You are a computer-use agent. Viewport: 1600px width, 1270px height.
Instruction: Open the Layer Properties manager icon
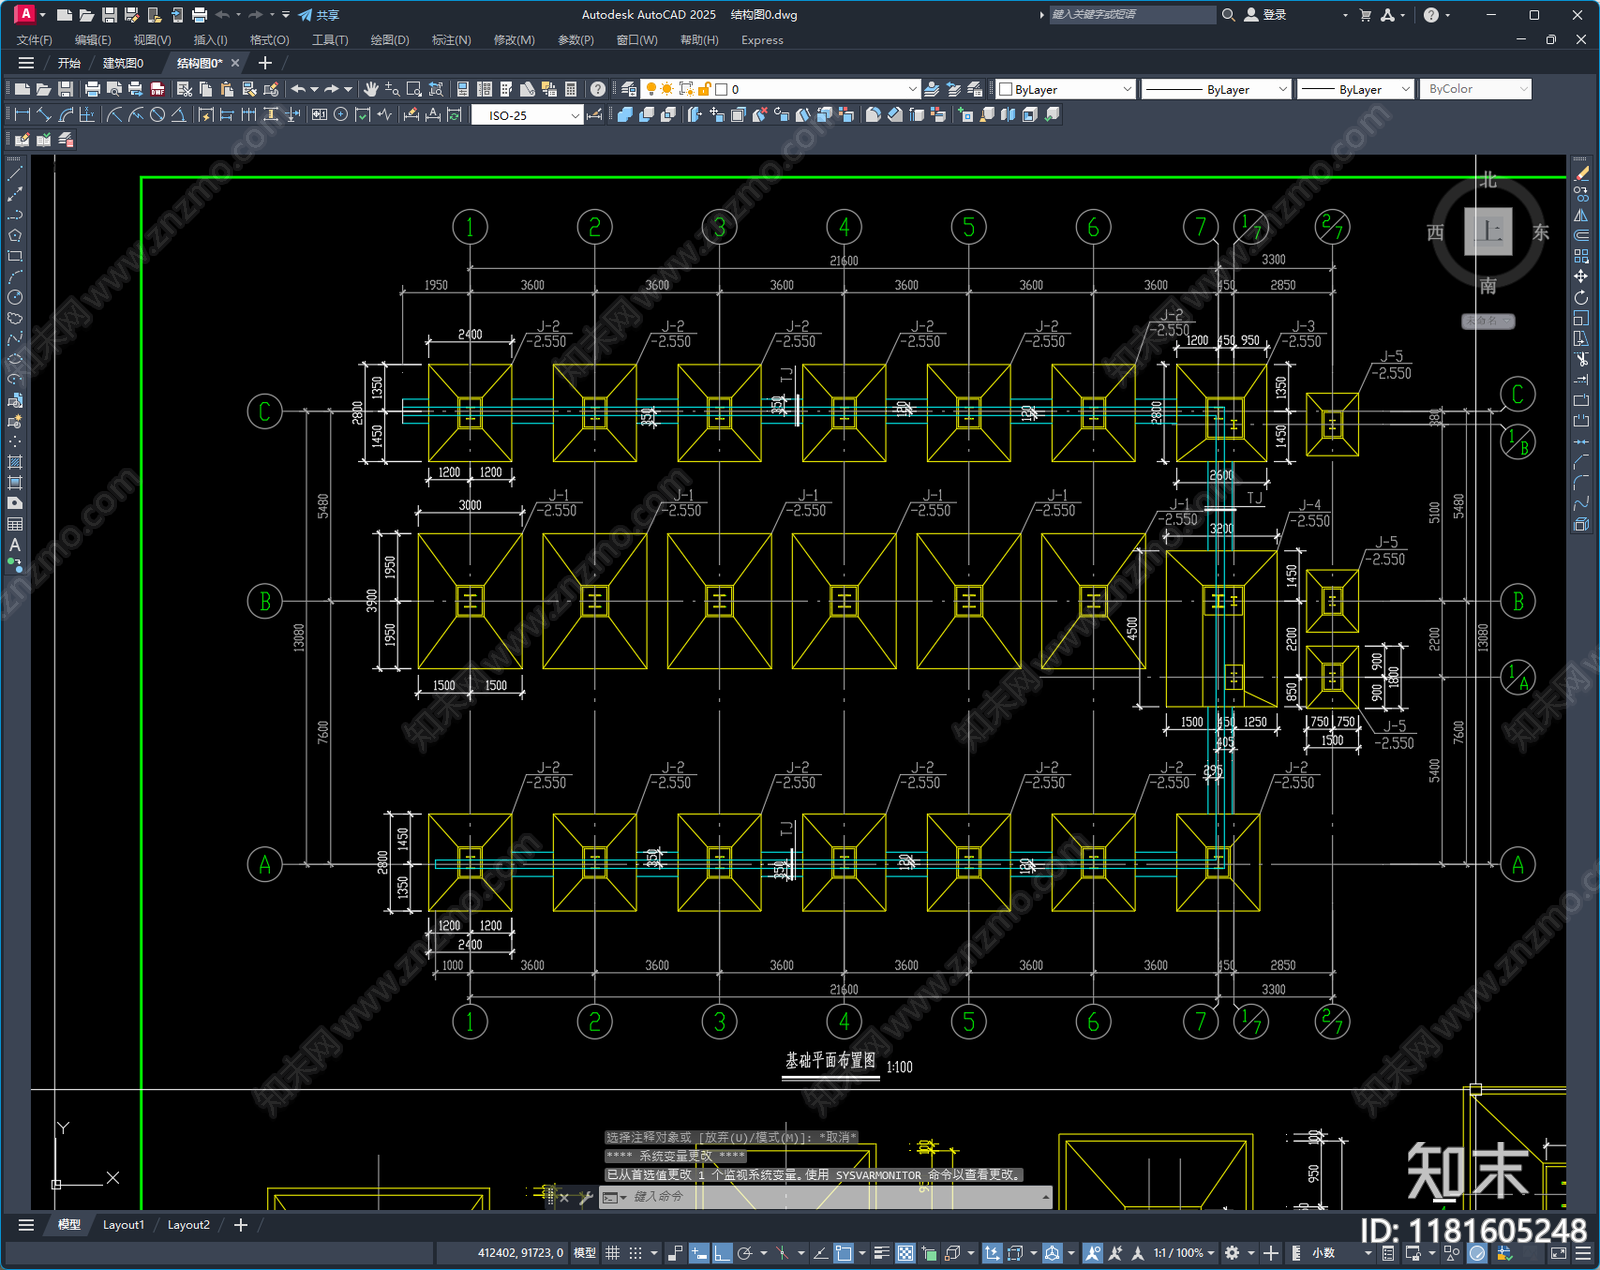[x=628, y=89]
